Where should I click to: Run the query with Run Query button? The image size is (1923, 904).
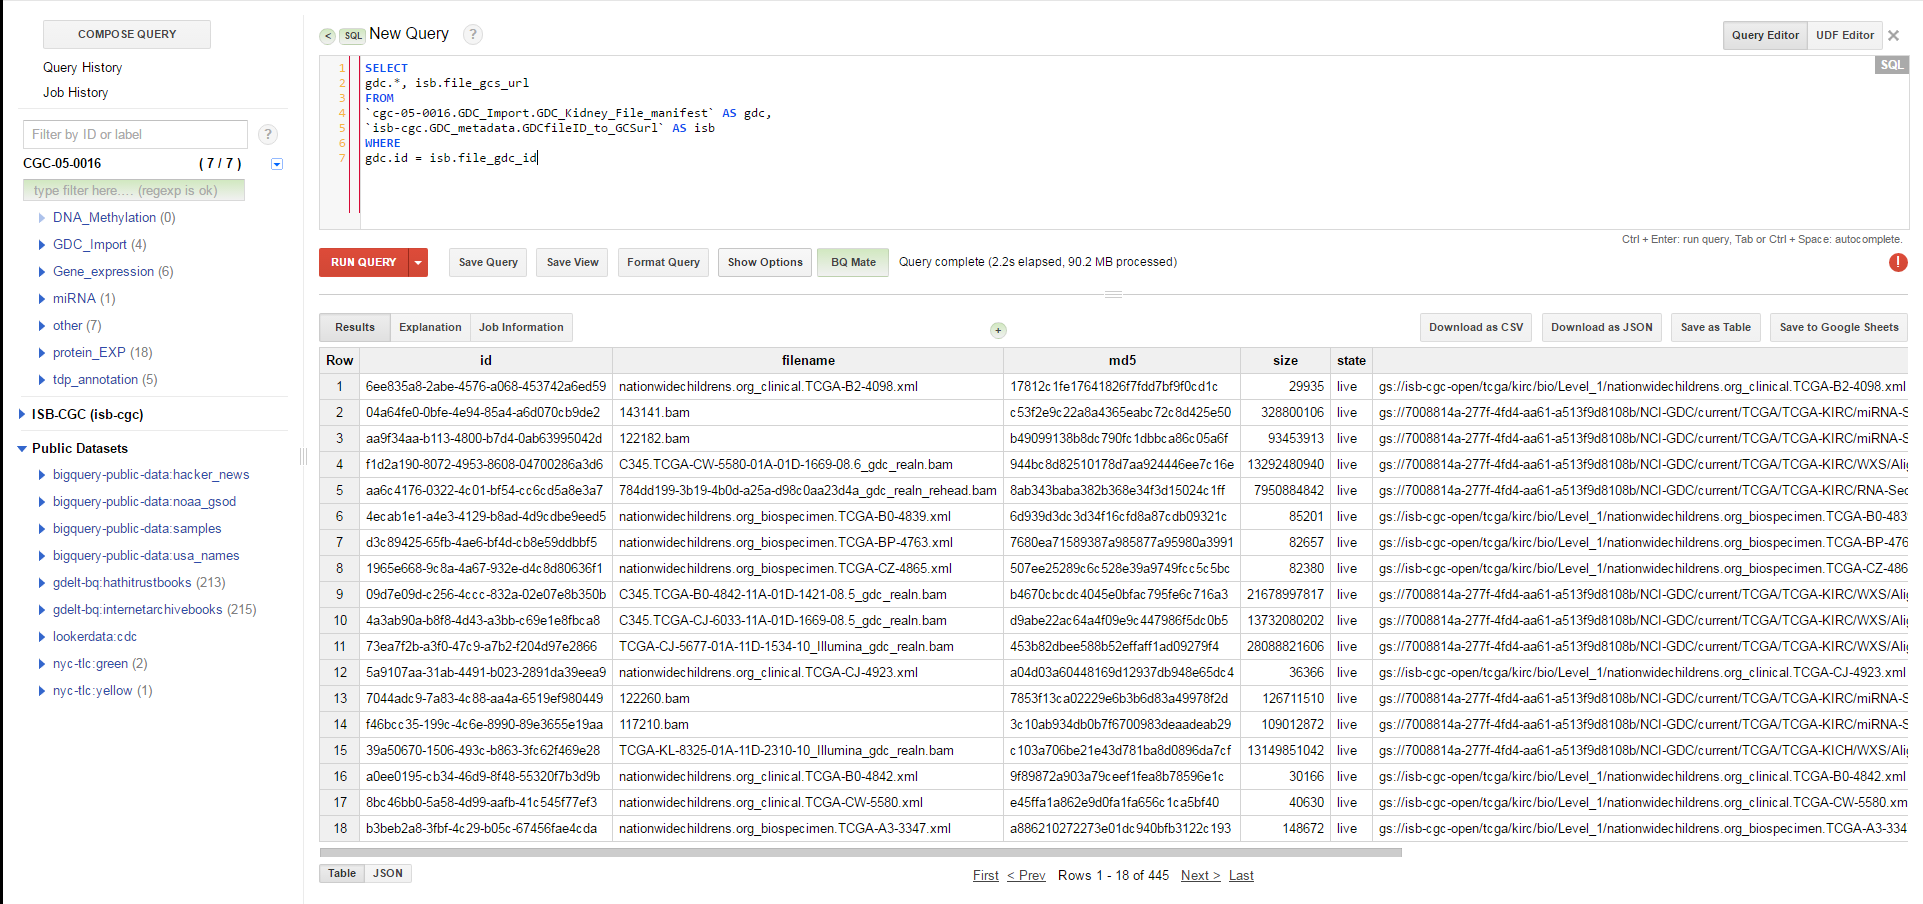pos(364,262)
